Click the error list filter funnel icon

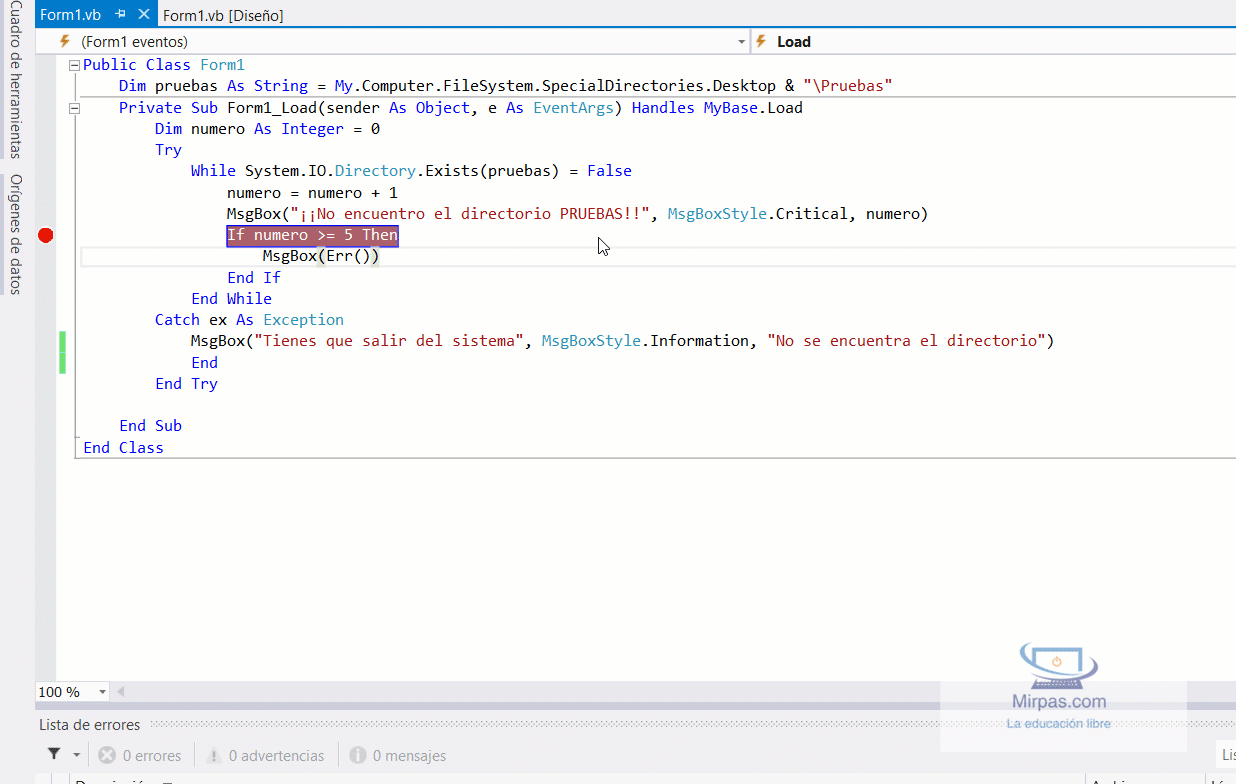[55, 755]
